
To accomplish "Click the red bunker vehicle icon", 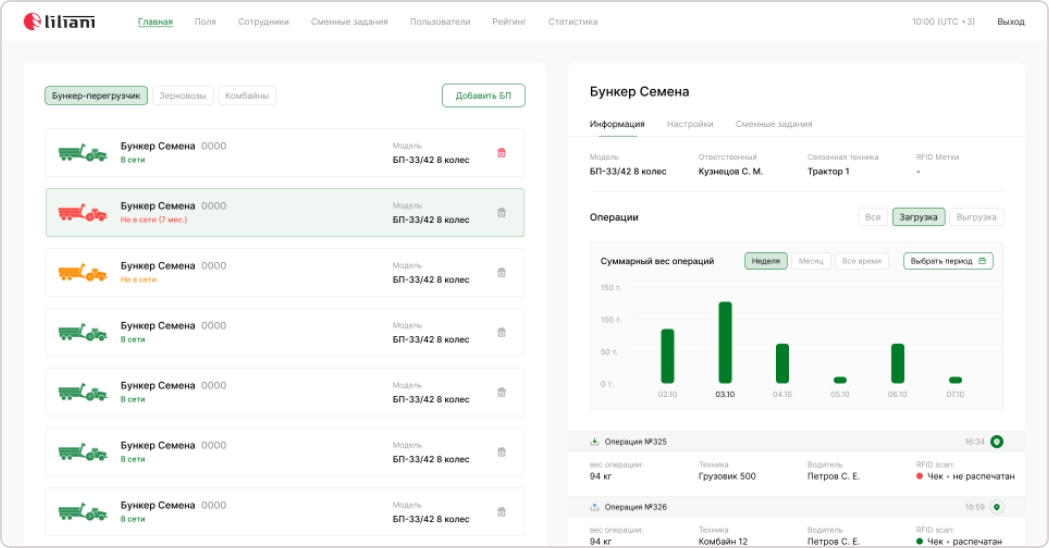I will [83, 212].
